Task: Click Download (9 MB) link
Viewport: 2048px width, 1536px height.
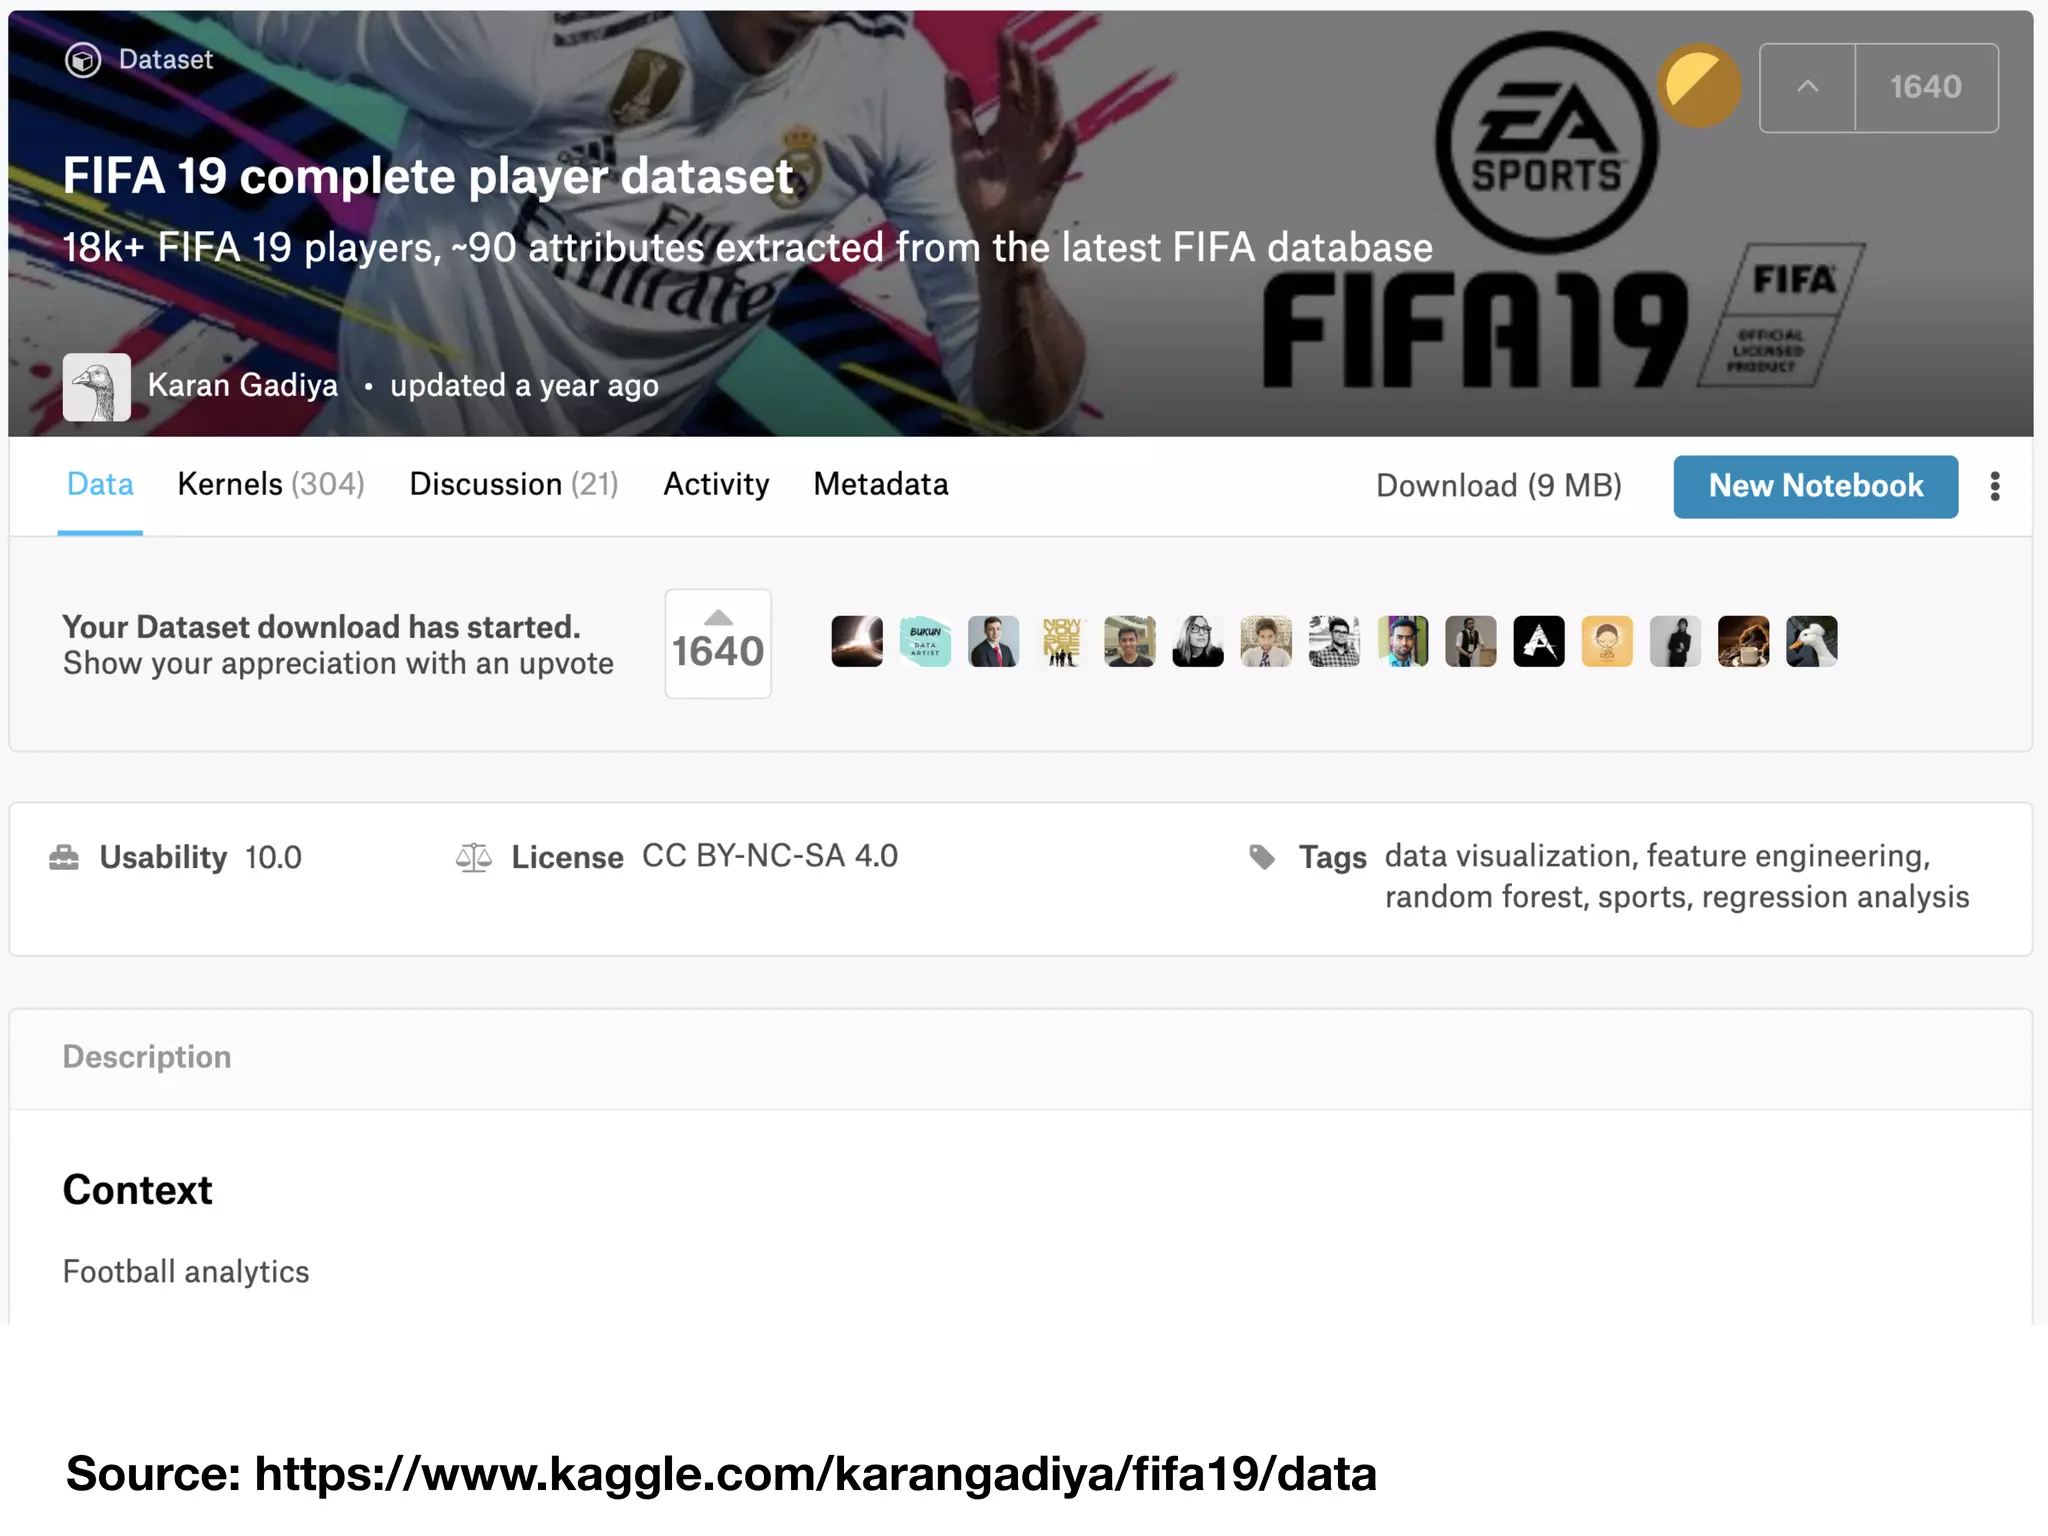Action: (x=1498, y=486)
